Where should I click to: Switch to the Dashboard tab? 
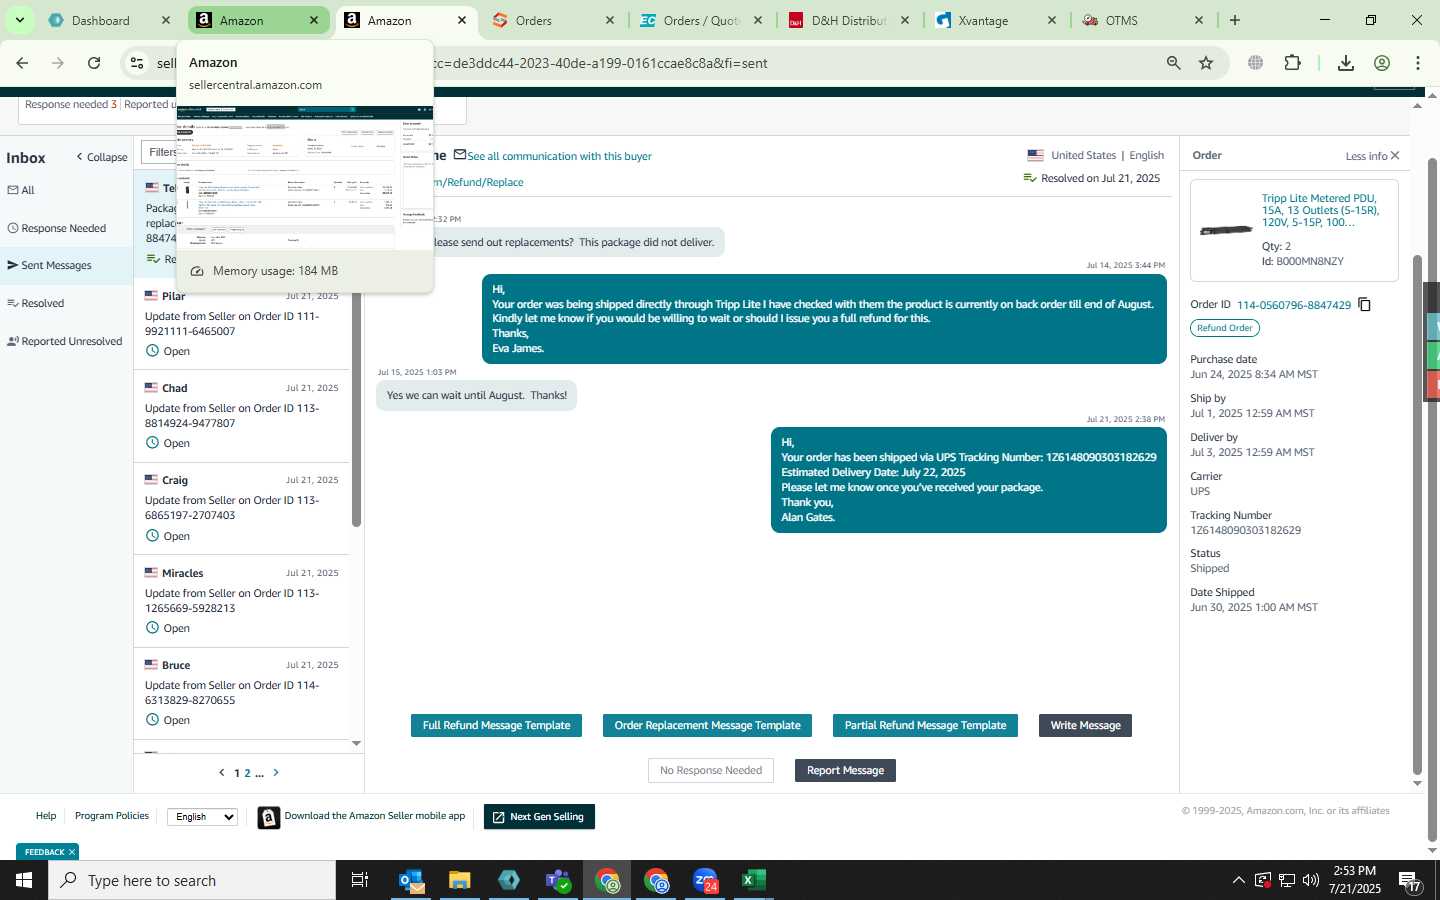[100, 20]
